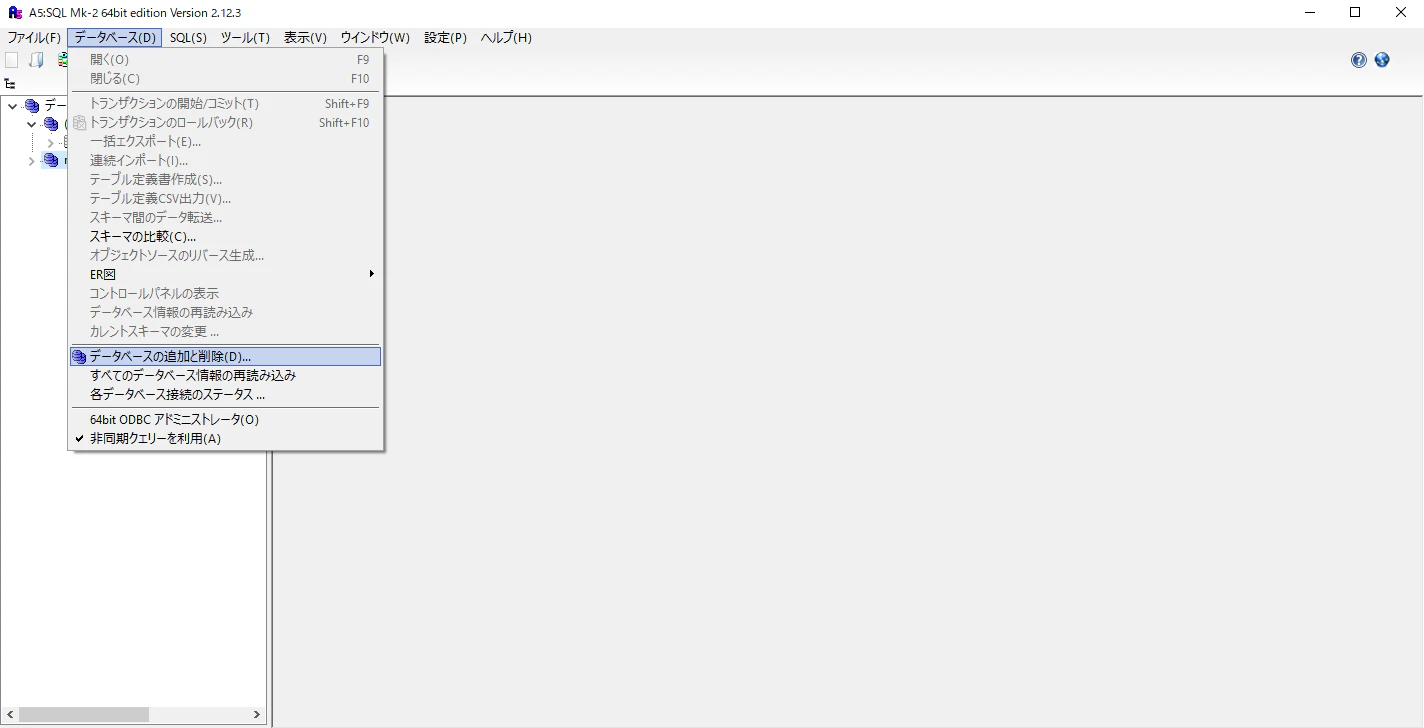Open 64bit ODBC アドミニストレータ(O)
Image resolution: width=1424 pixels, height=728 pixels.
coord(225,419)
